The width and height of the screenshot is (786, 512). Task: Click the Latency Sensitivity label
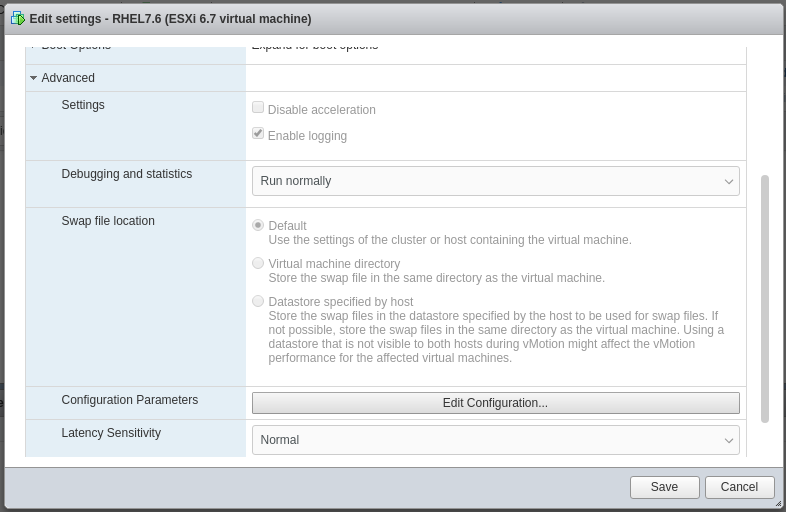click(111, 433)
